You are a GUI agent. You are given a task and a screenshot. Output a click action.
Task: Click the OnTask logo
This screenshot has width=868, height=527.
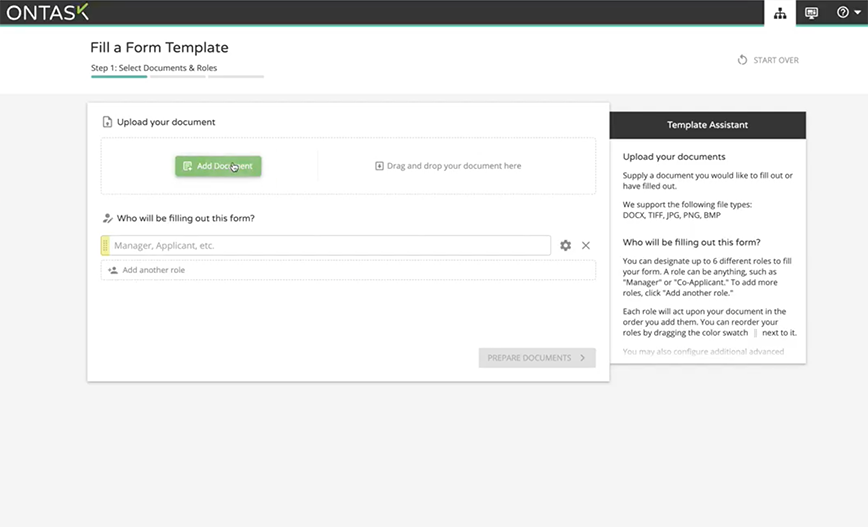48,12
